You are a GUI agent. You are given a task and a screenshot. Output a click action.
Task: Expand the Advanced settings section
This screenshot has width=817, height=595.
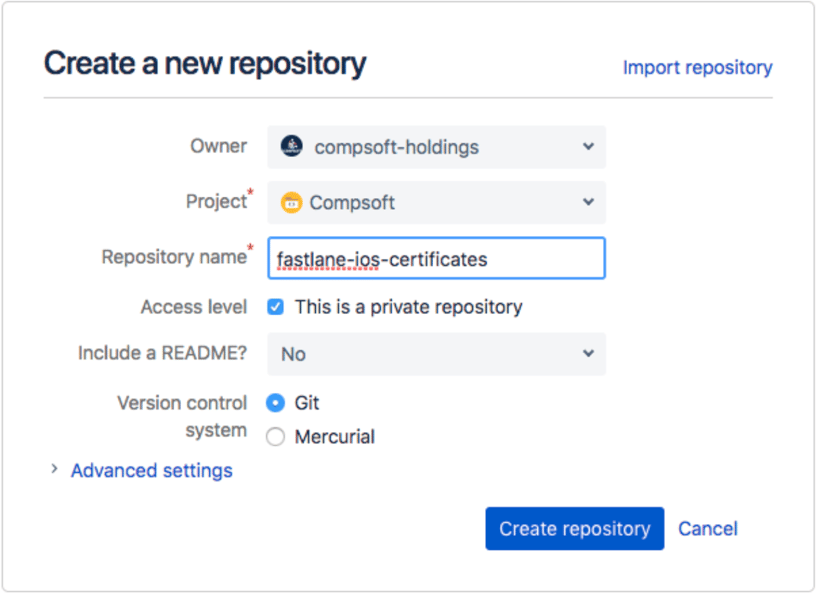[151, 470]
